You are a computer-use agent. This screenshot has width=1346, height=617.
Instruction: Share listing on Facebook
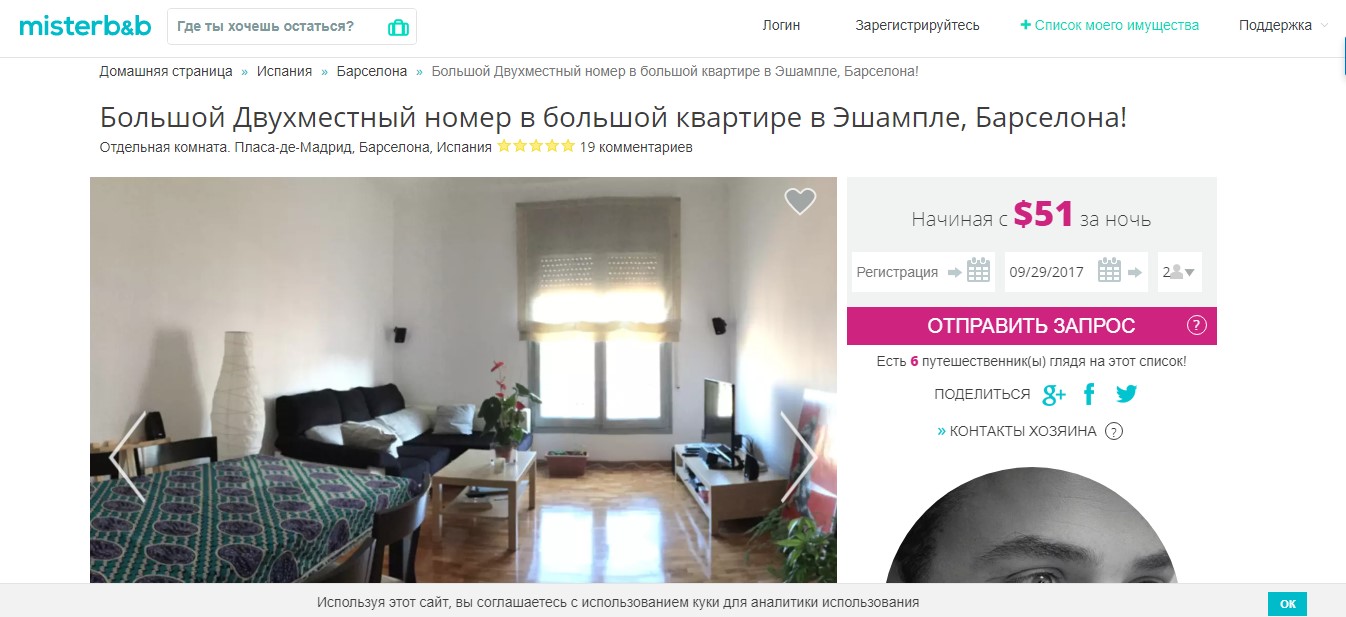[1089, 394]
